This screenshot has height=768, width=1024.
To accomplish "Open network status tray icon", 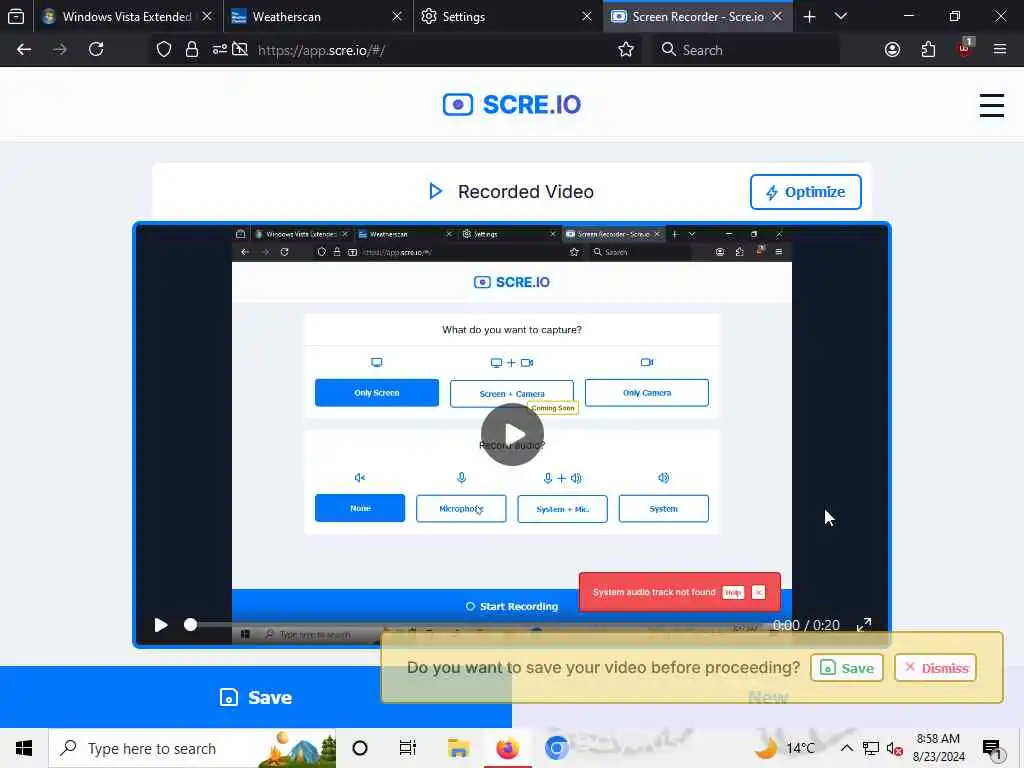I will coord(871,748).
